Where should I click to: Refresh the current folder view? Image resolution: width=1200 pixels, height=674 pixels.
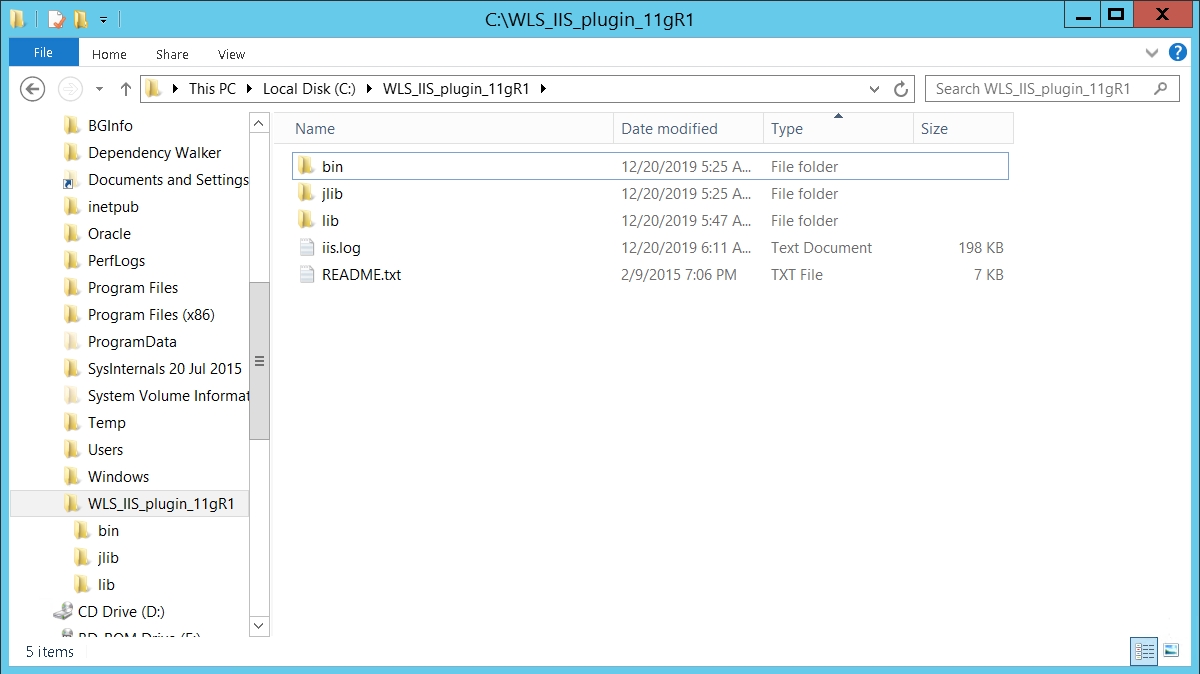click(x=901, y=89)
